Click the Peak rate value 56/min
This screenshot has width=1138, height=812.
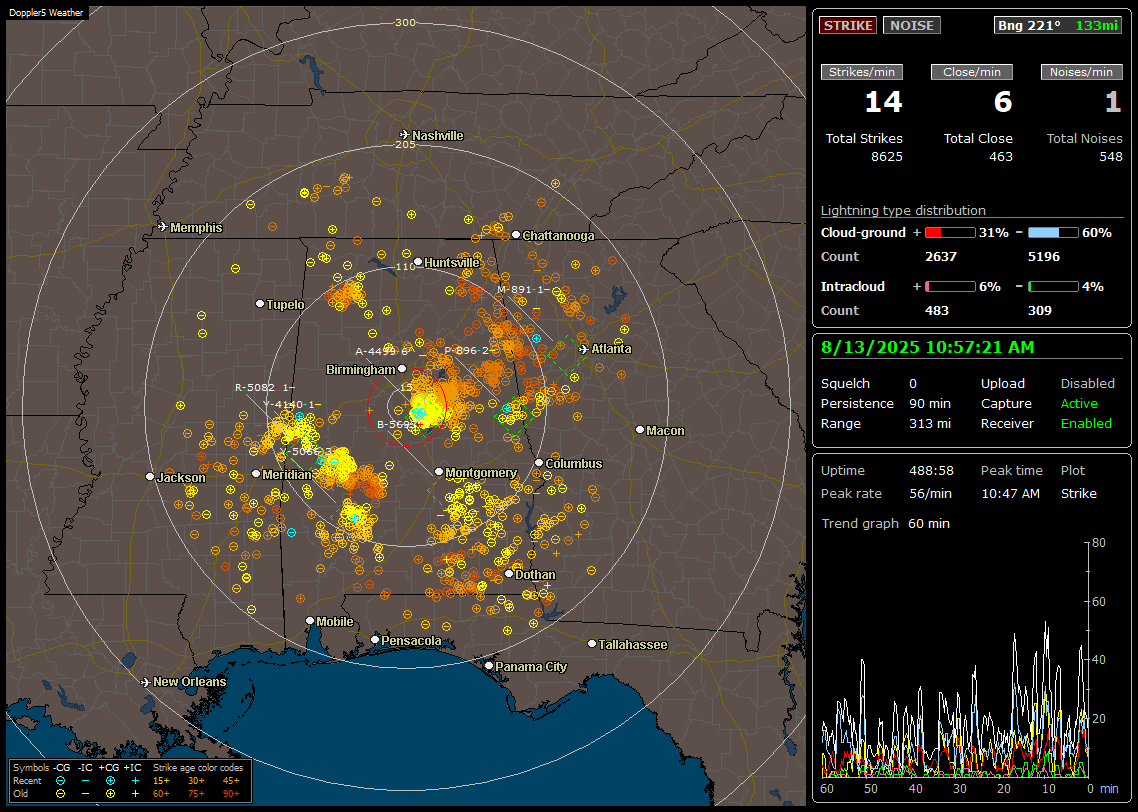931,494
